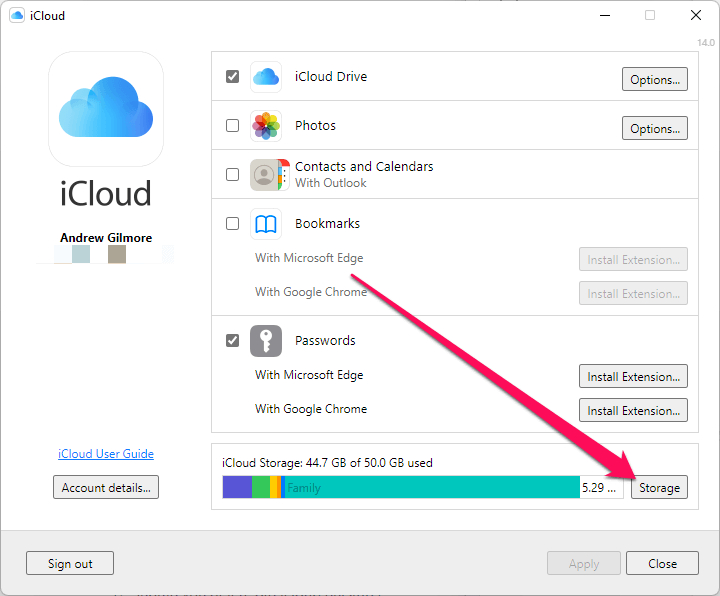
Task: Minimize the iCloud window
Action: click(605, 16)
